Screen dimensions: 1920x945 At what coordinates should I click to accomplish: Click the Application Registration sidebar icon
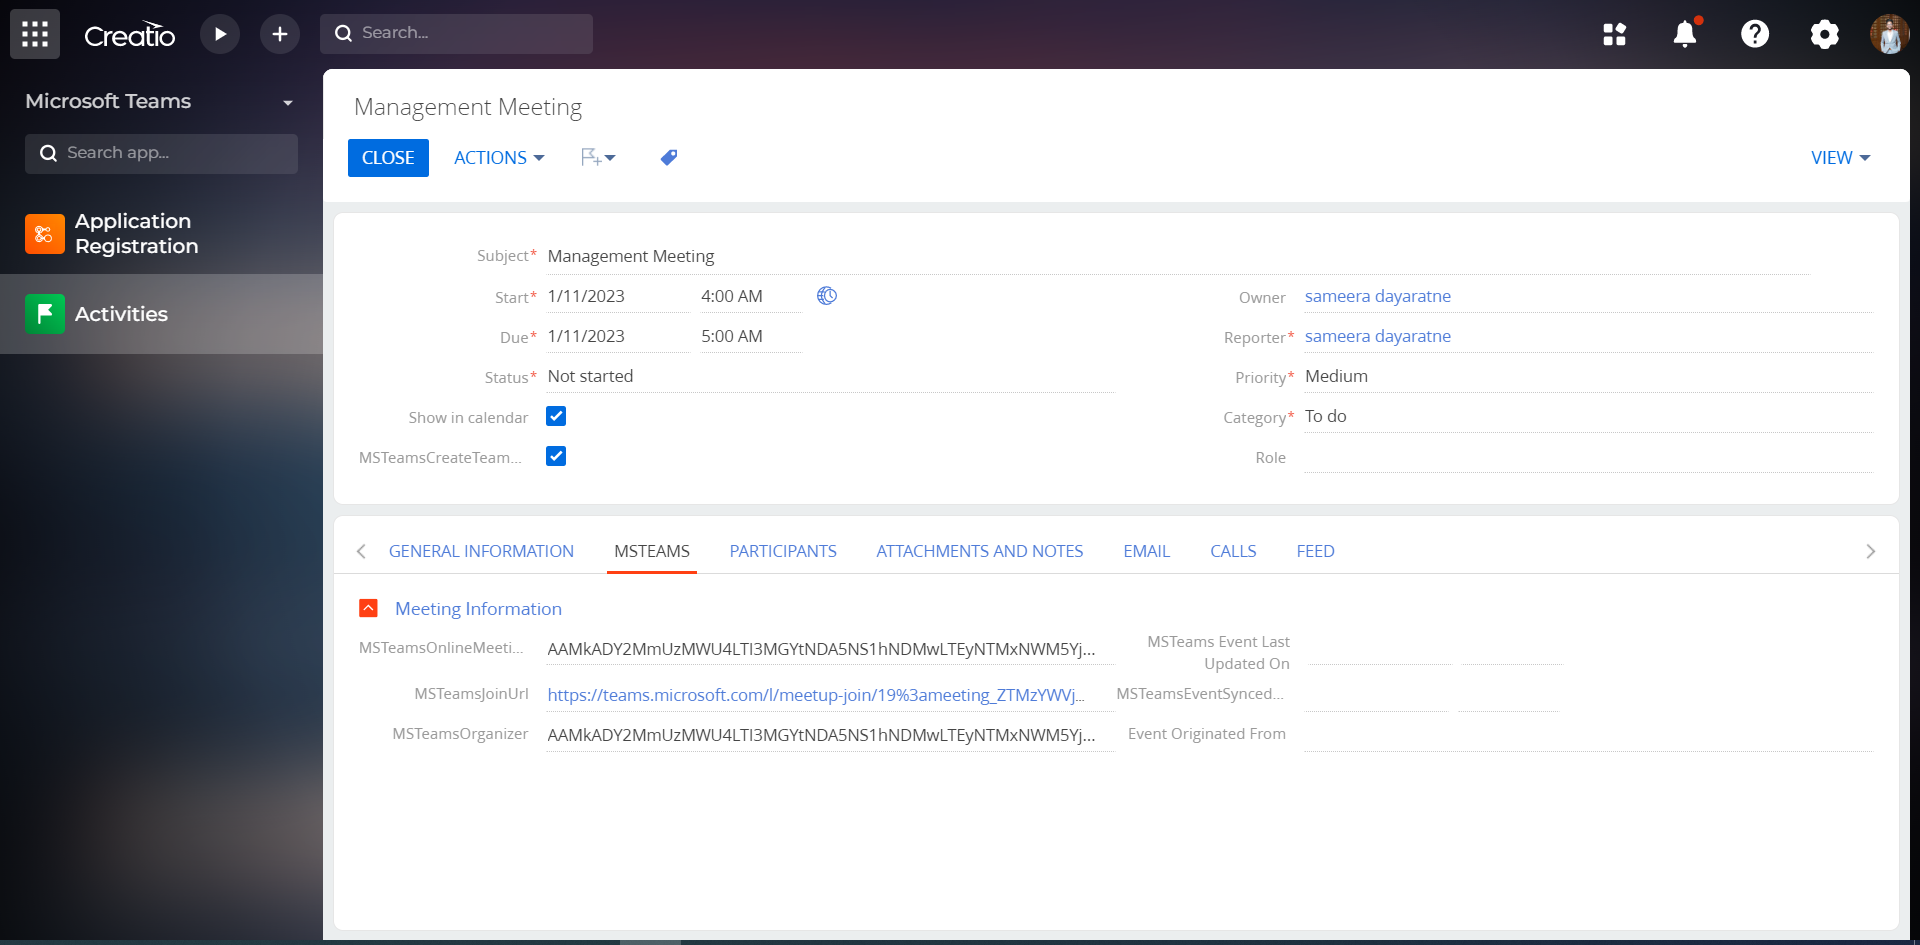tap(44, 234)
